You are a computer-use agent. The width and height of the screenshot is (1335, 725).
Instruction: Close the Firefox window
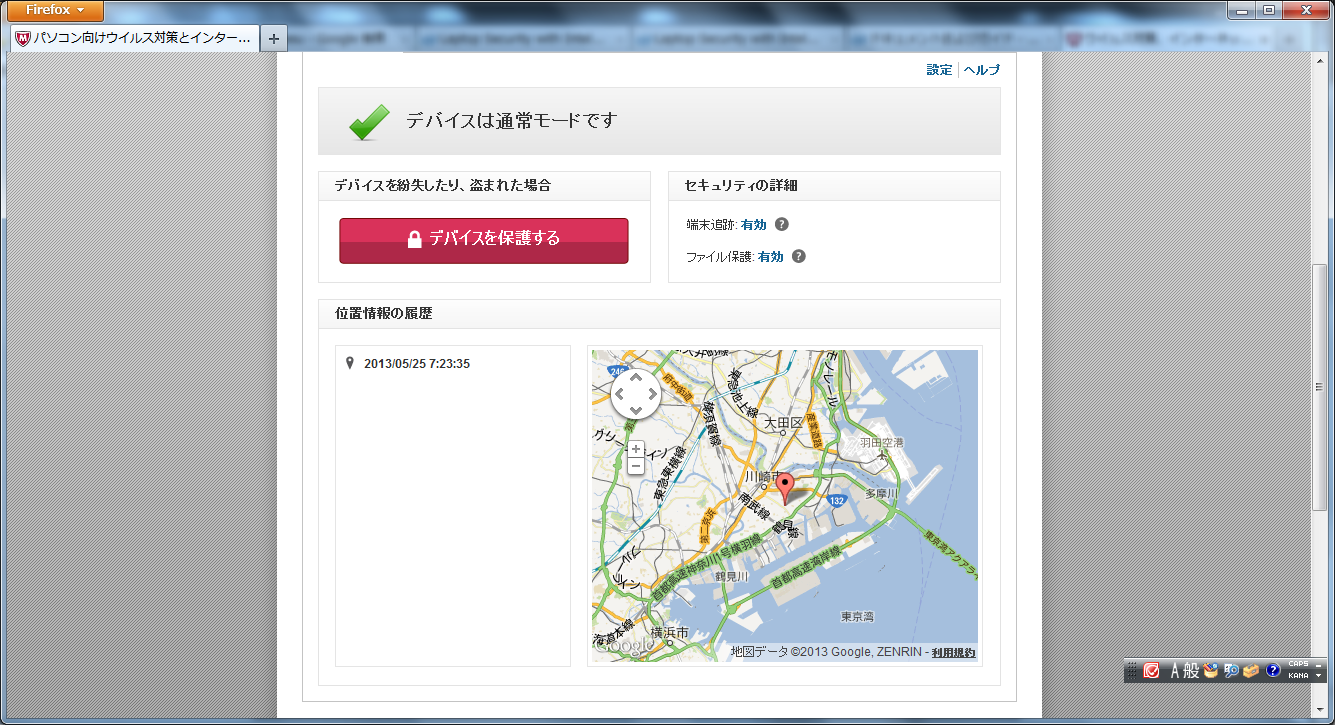point(1305,10)
